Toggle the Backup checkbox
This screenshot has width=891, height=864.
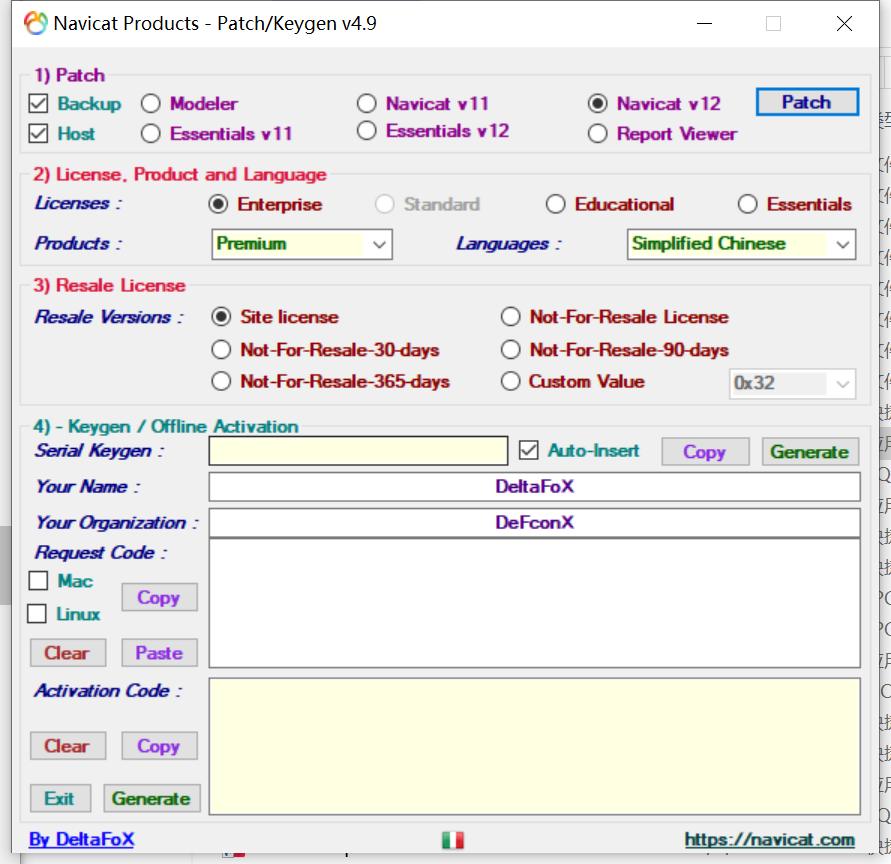(x=39, y=104)
